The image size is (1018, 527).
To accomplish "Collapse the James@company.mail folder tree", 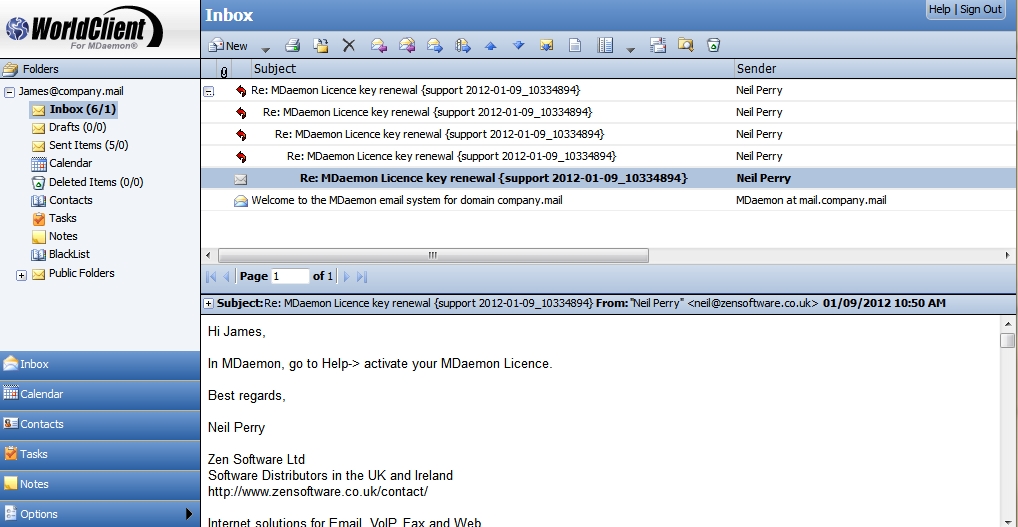I will [x=9, y=91].
